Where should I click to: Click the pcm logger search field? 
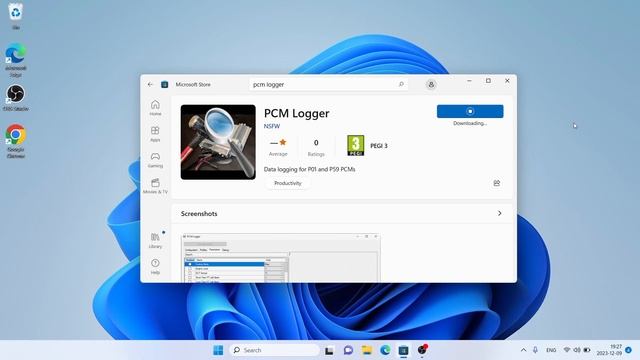(328, 84)
